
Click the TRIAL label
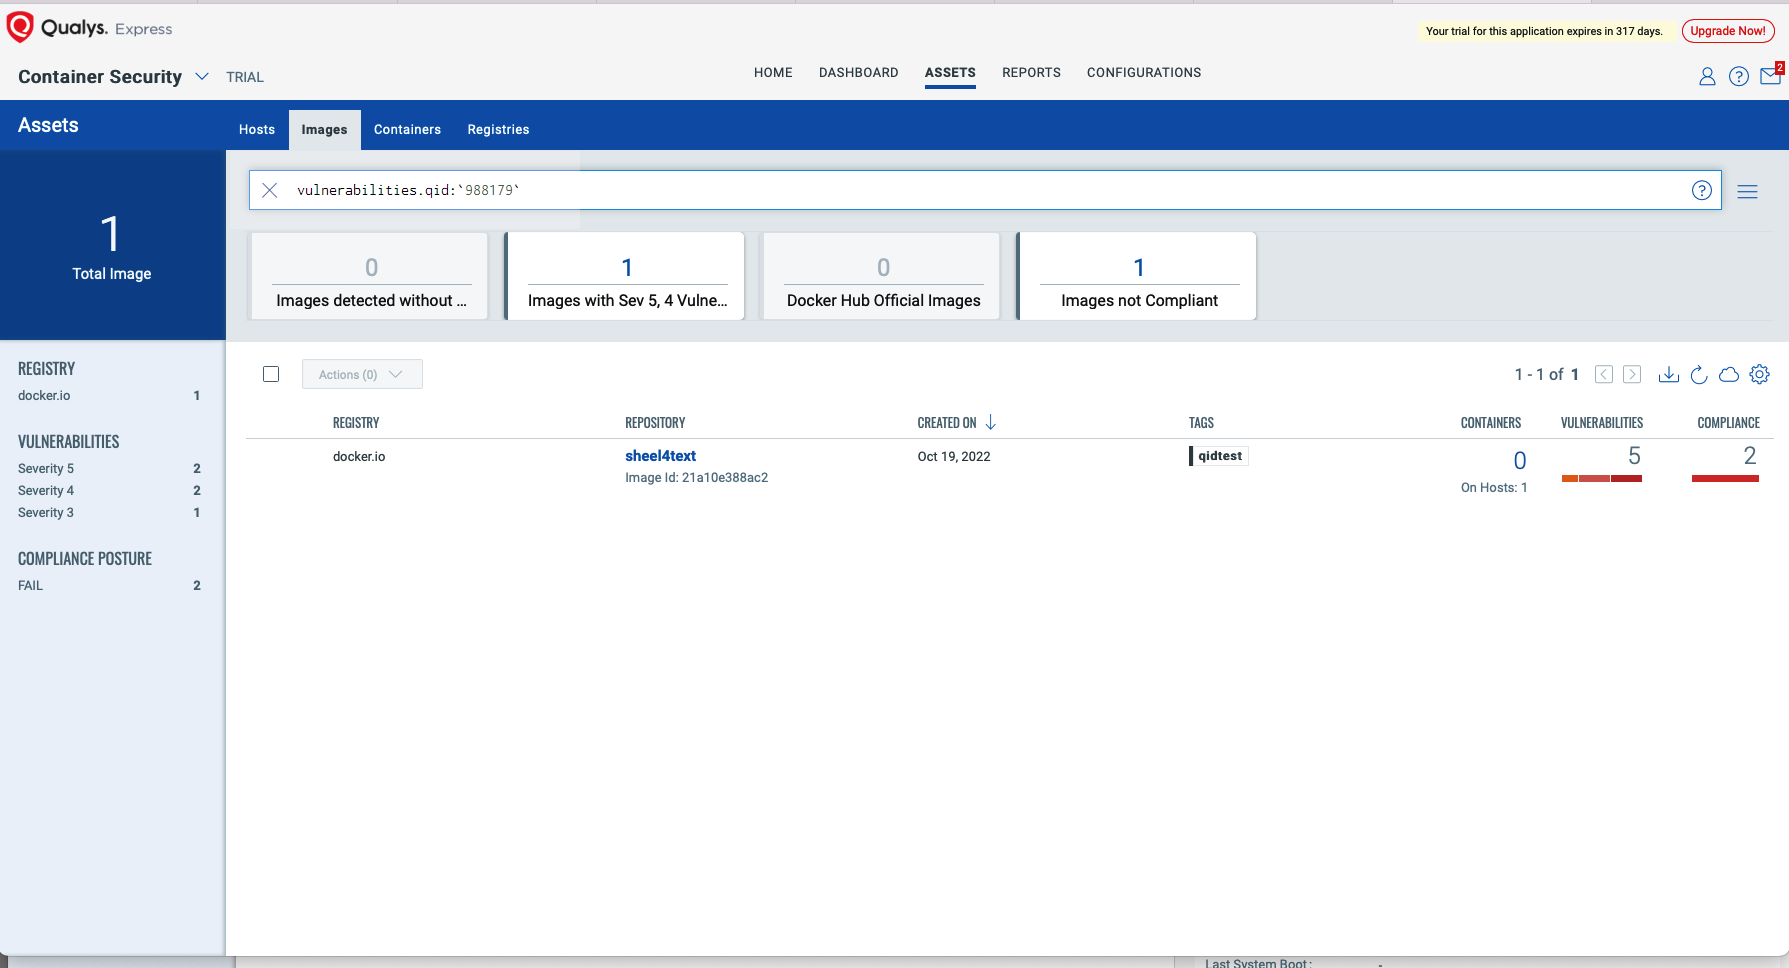click(245, 77)
